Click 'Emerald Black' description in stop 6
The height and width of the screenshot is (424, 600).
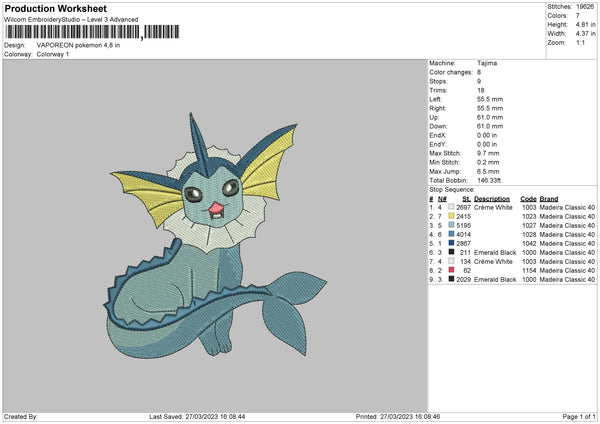click(x=495, y=253)
